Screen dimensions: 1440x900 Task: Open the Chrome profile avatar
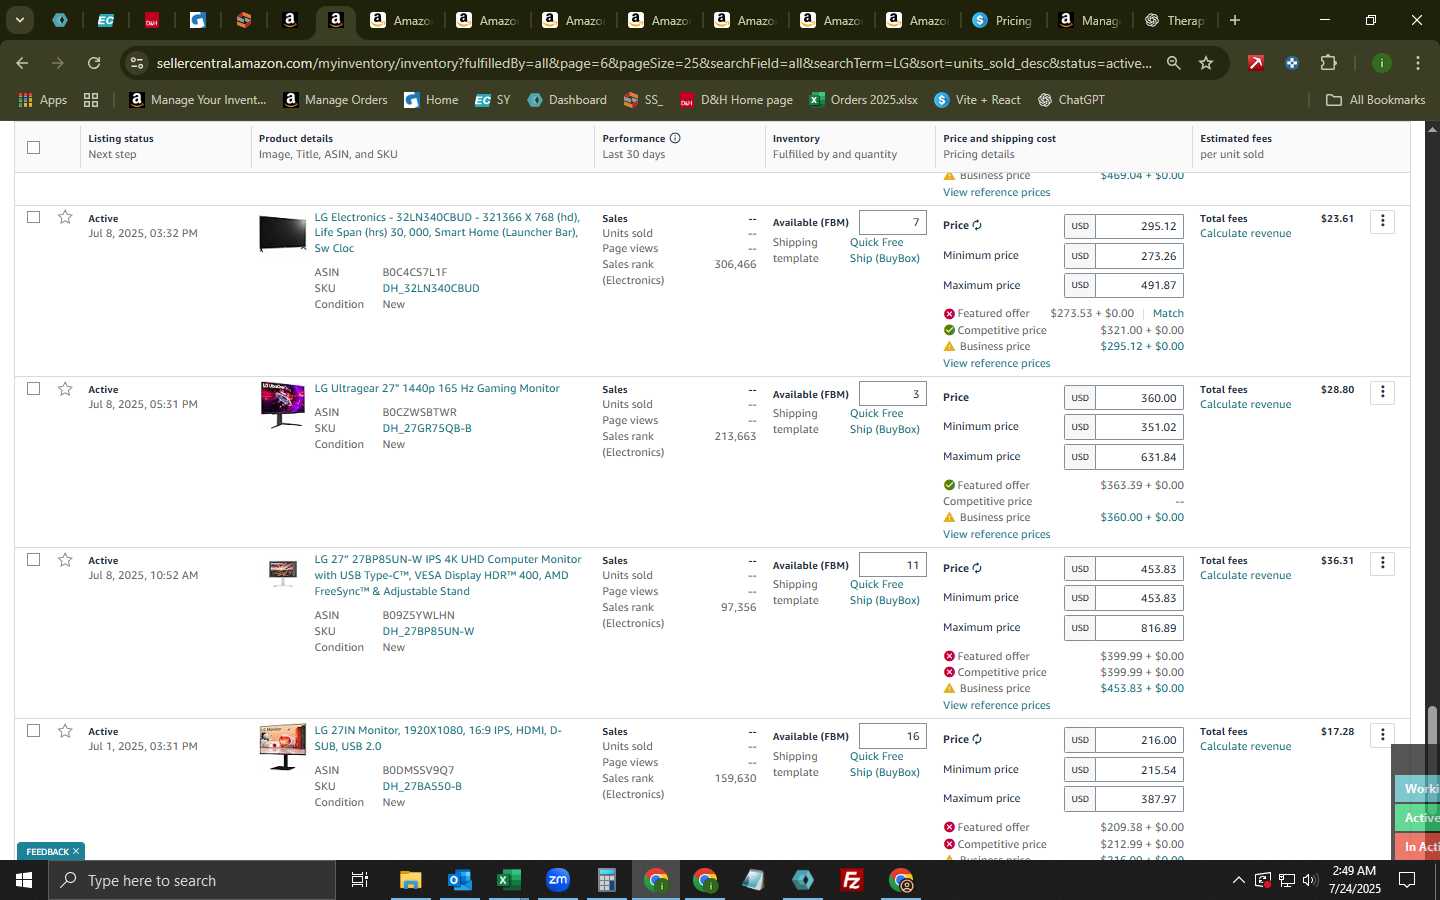[x=1381, y=63]
